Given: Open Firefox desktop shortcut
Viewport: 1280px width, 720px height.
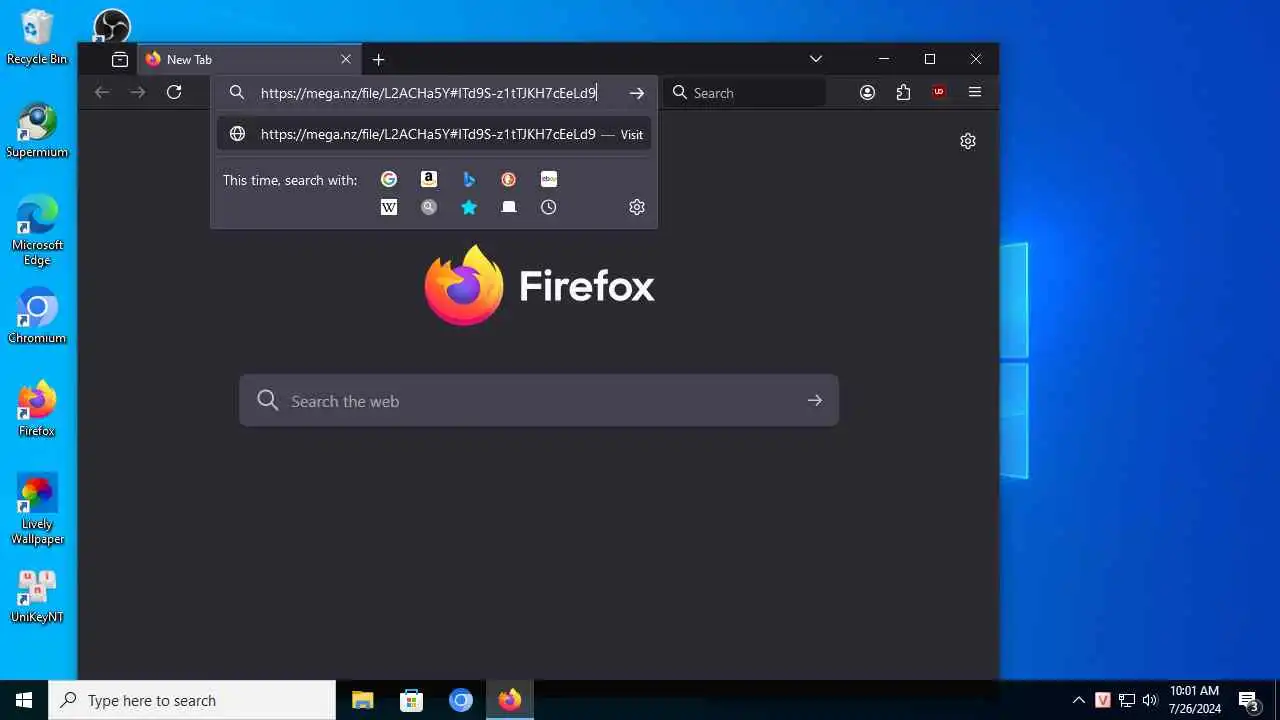Looking at the screenshot, I should 37,409.
